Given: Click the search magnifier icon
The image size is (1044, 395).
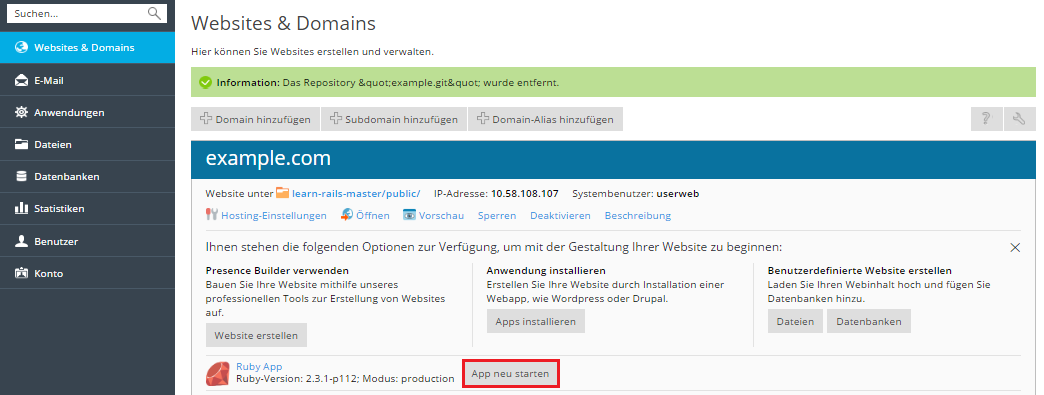Looking at the screenshot, I should (x=154, y=13).
